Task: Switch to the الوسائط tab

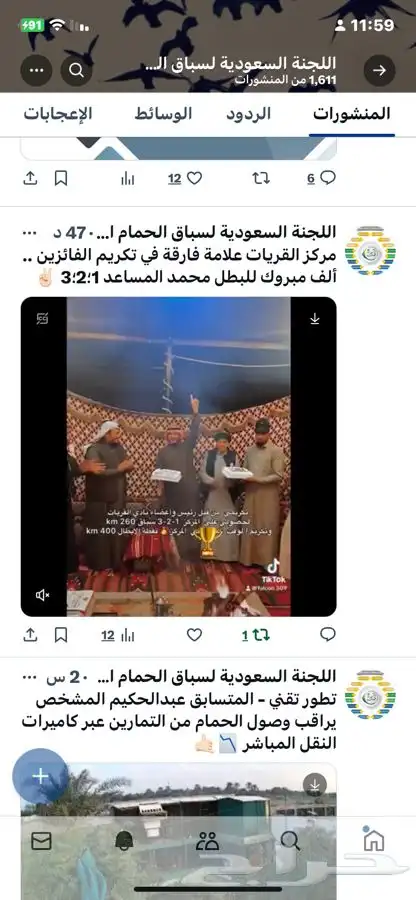Action: tap(164, 114)
